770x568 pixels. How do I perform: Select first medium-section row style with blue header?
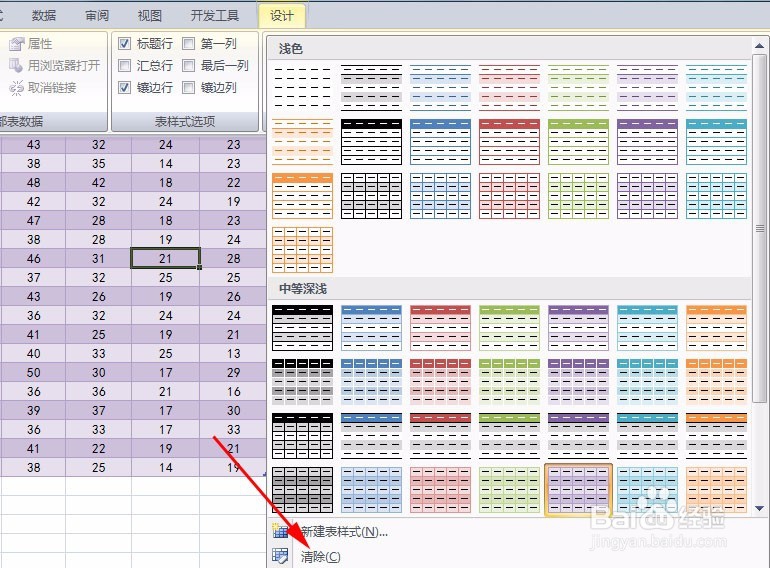371,328
